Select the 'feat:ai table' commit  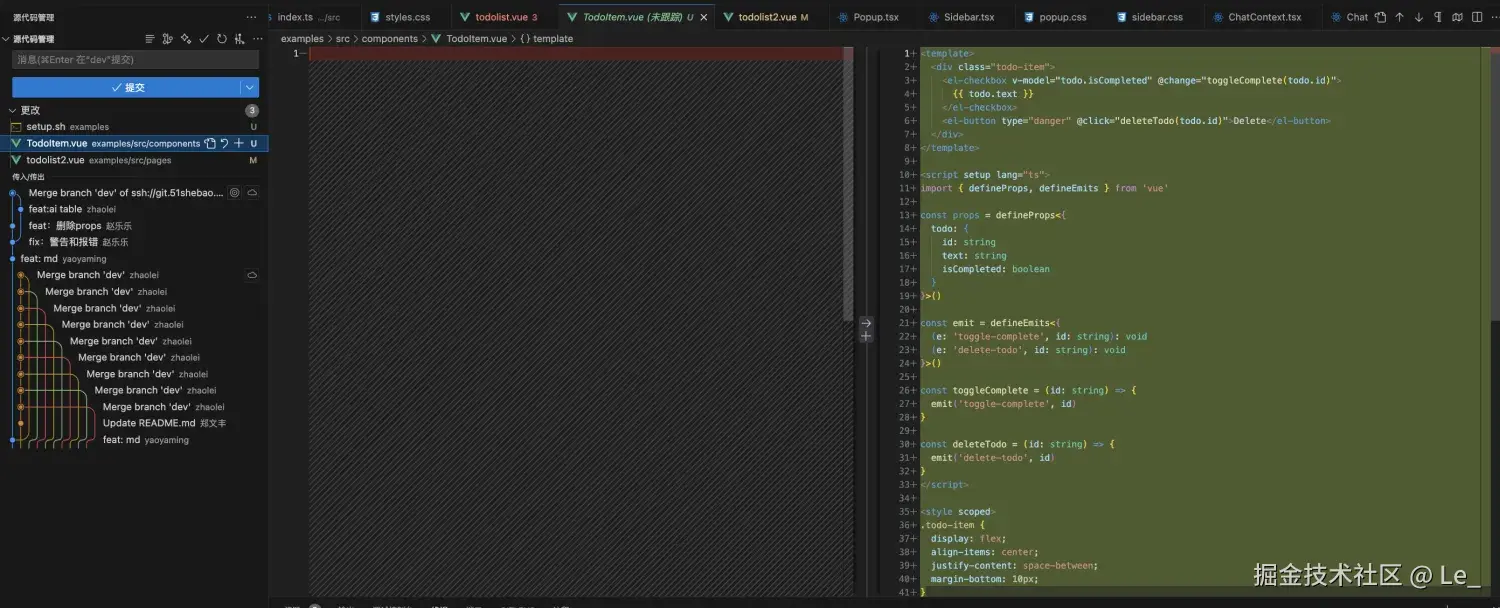point(72,210)
